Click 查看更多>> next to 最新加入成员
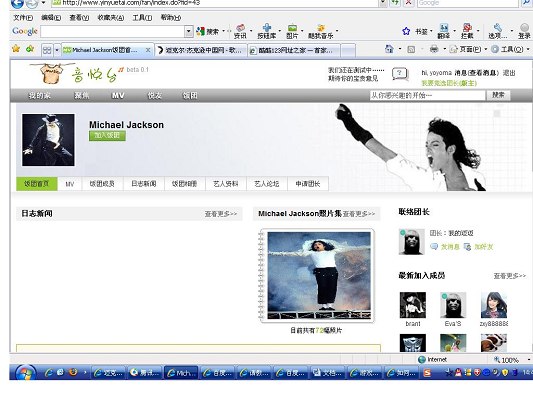The height and width of the screenshot is (400, 533). (x=510, y=276)
